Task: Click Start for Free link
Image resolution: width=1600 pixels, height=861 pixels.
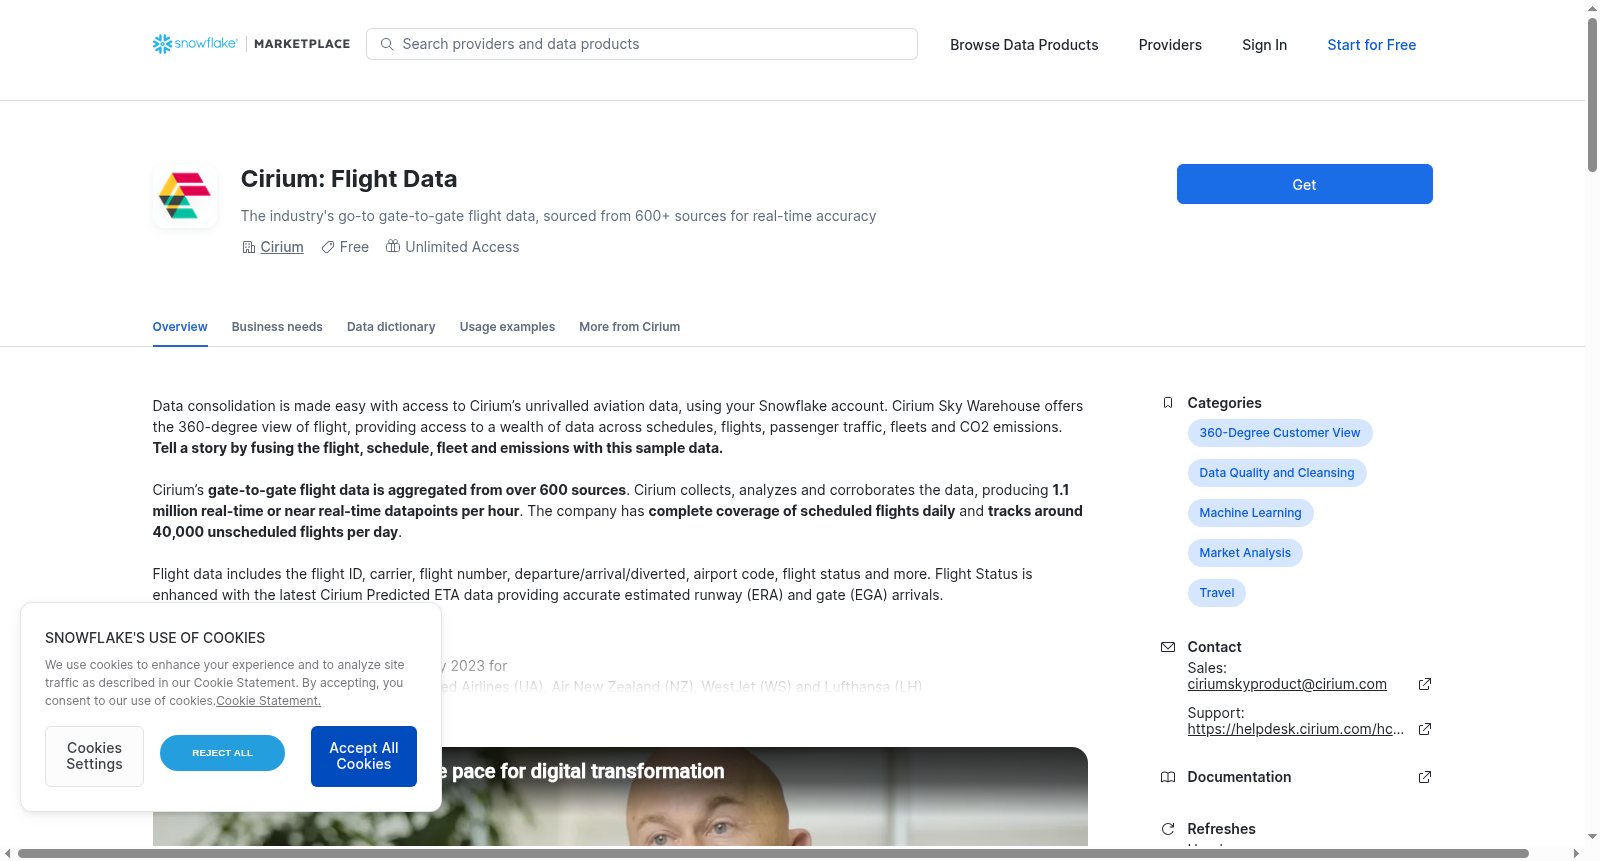Action: tap(1372, 45)
